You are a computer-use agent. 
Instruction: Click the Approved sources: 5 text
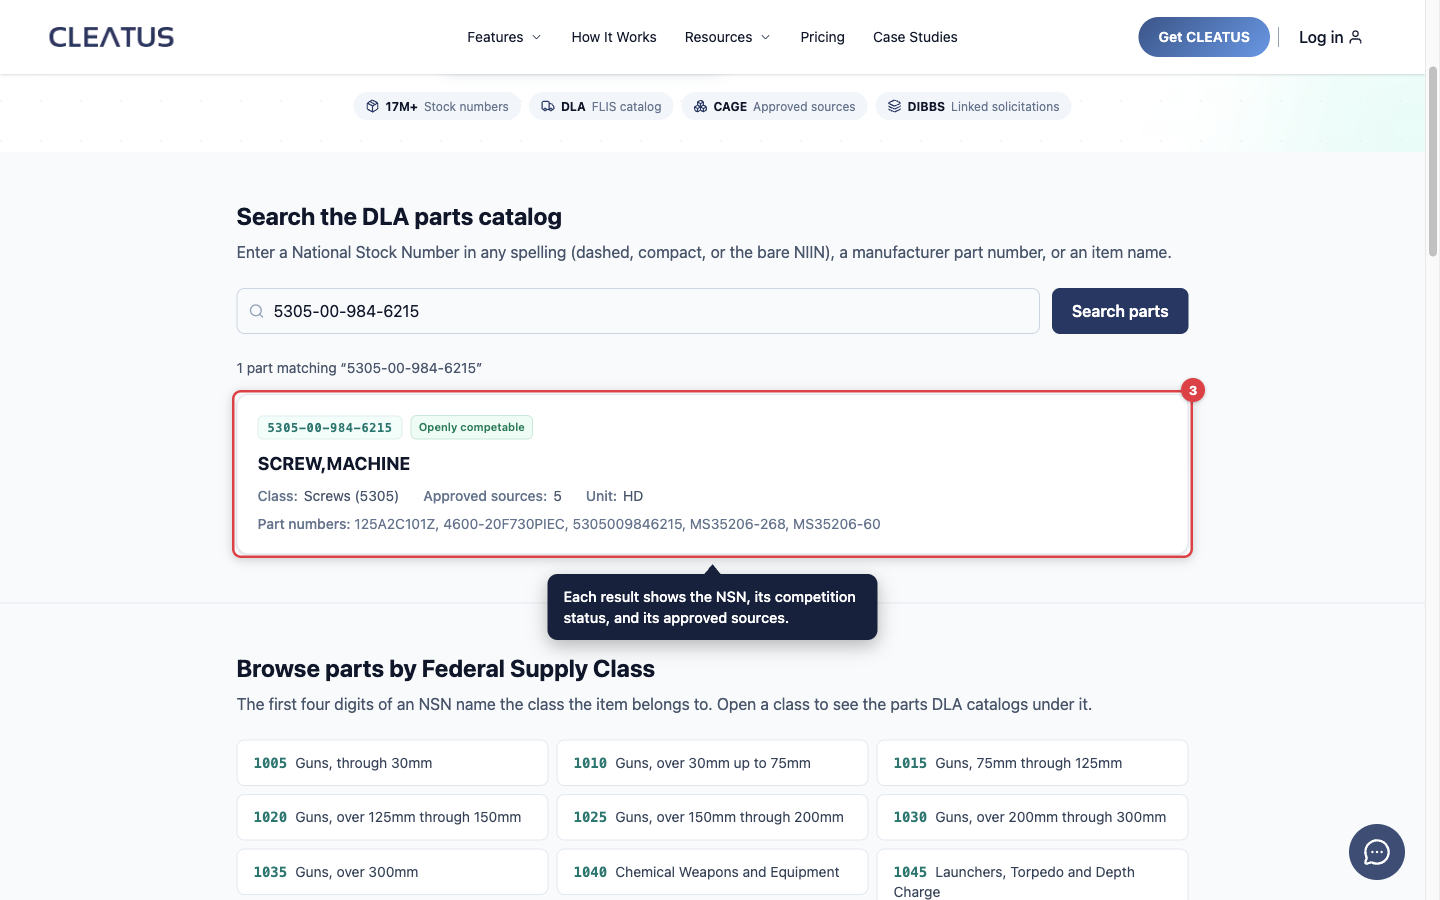(492, 496)
